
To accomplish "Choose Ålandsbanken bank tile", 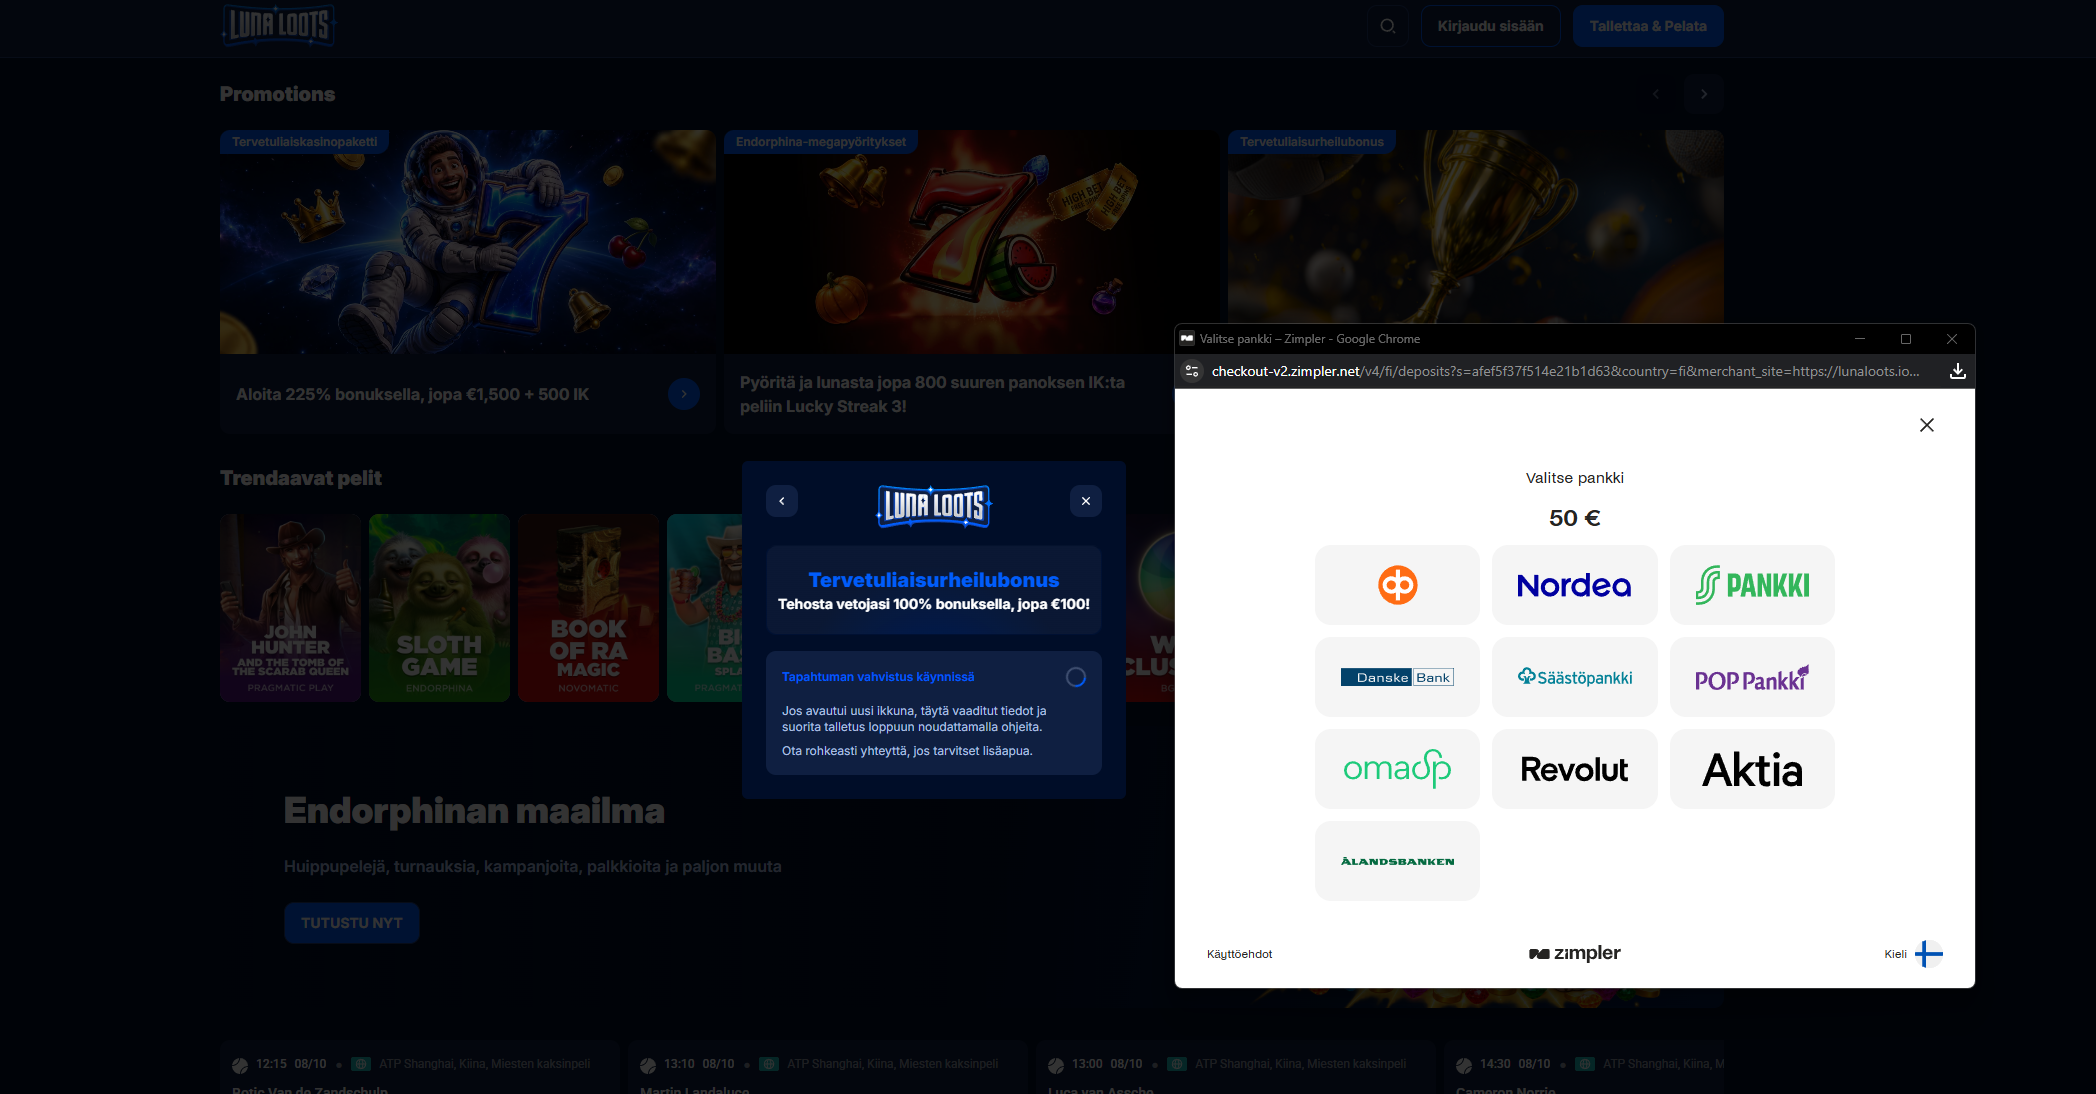I will click(1397, 861).
